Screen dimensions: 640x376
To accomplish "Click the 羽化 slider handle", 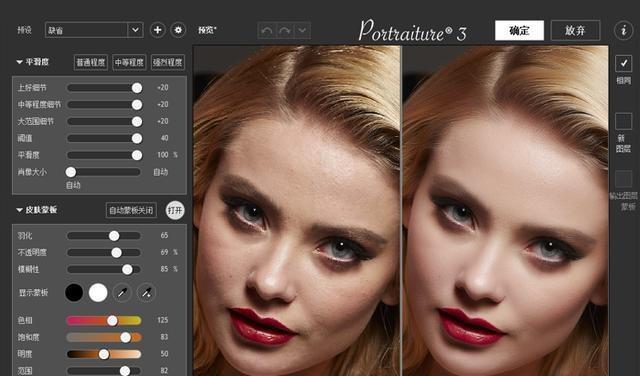I will coord(114,236).
